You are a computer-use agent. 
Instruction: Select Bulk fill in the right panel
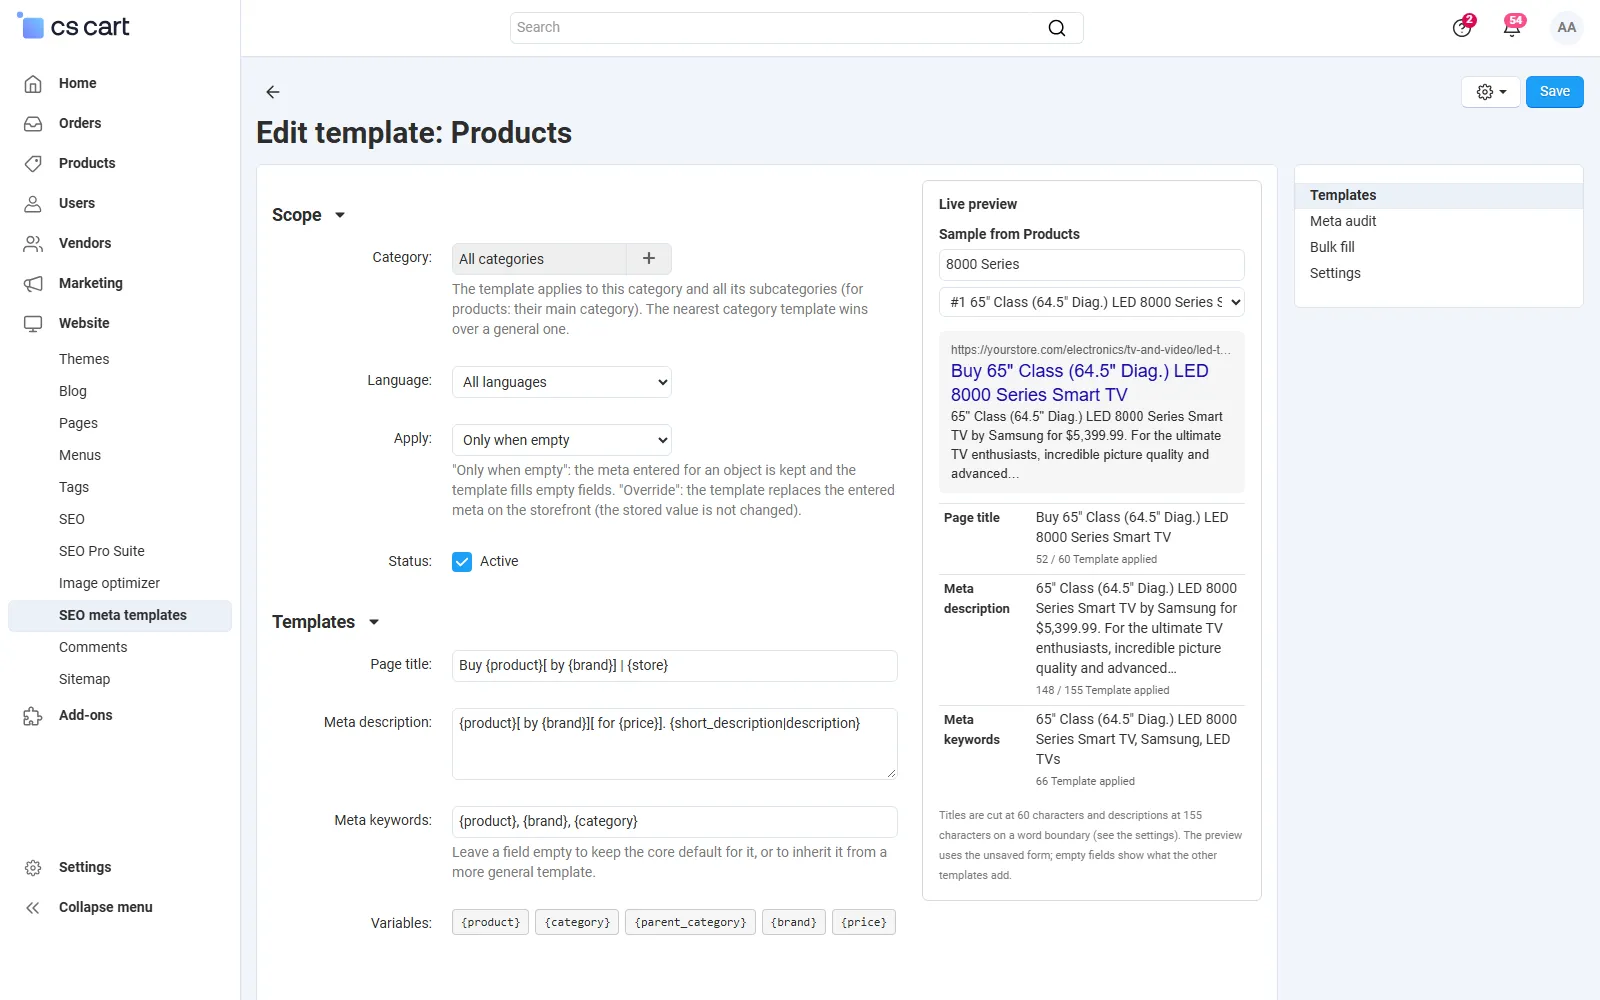tap(1439, 247)
